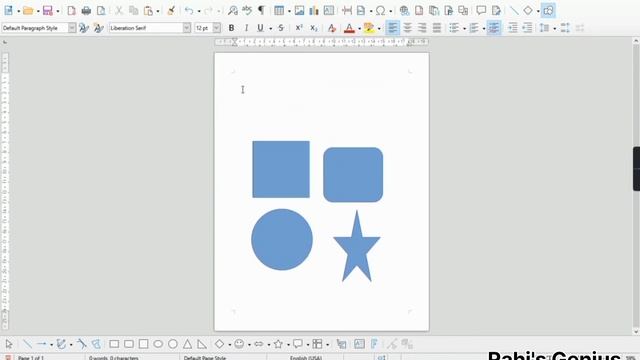Insert special character omega icon
Image resolution: width=640 pixels, height=360 pixels.
[380, 11]
